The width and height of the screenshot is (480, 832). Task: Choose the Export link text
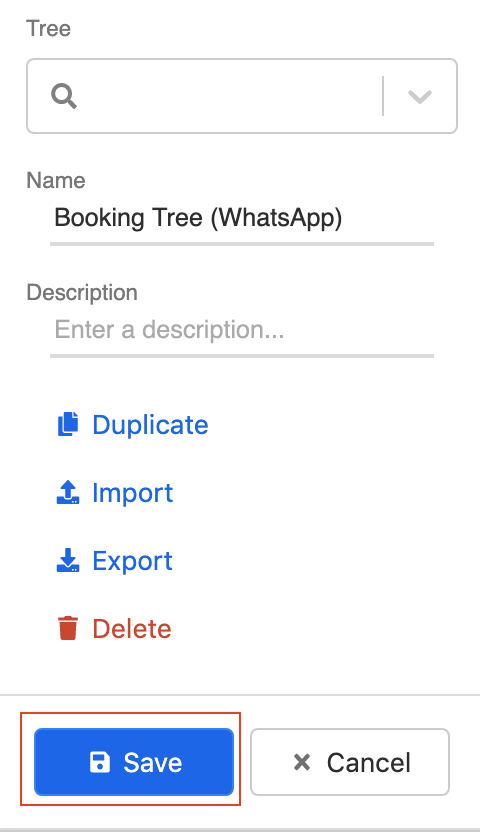(x=133, y=561)
